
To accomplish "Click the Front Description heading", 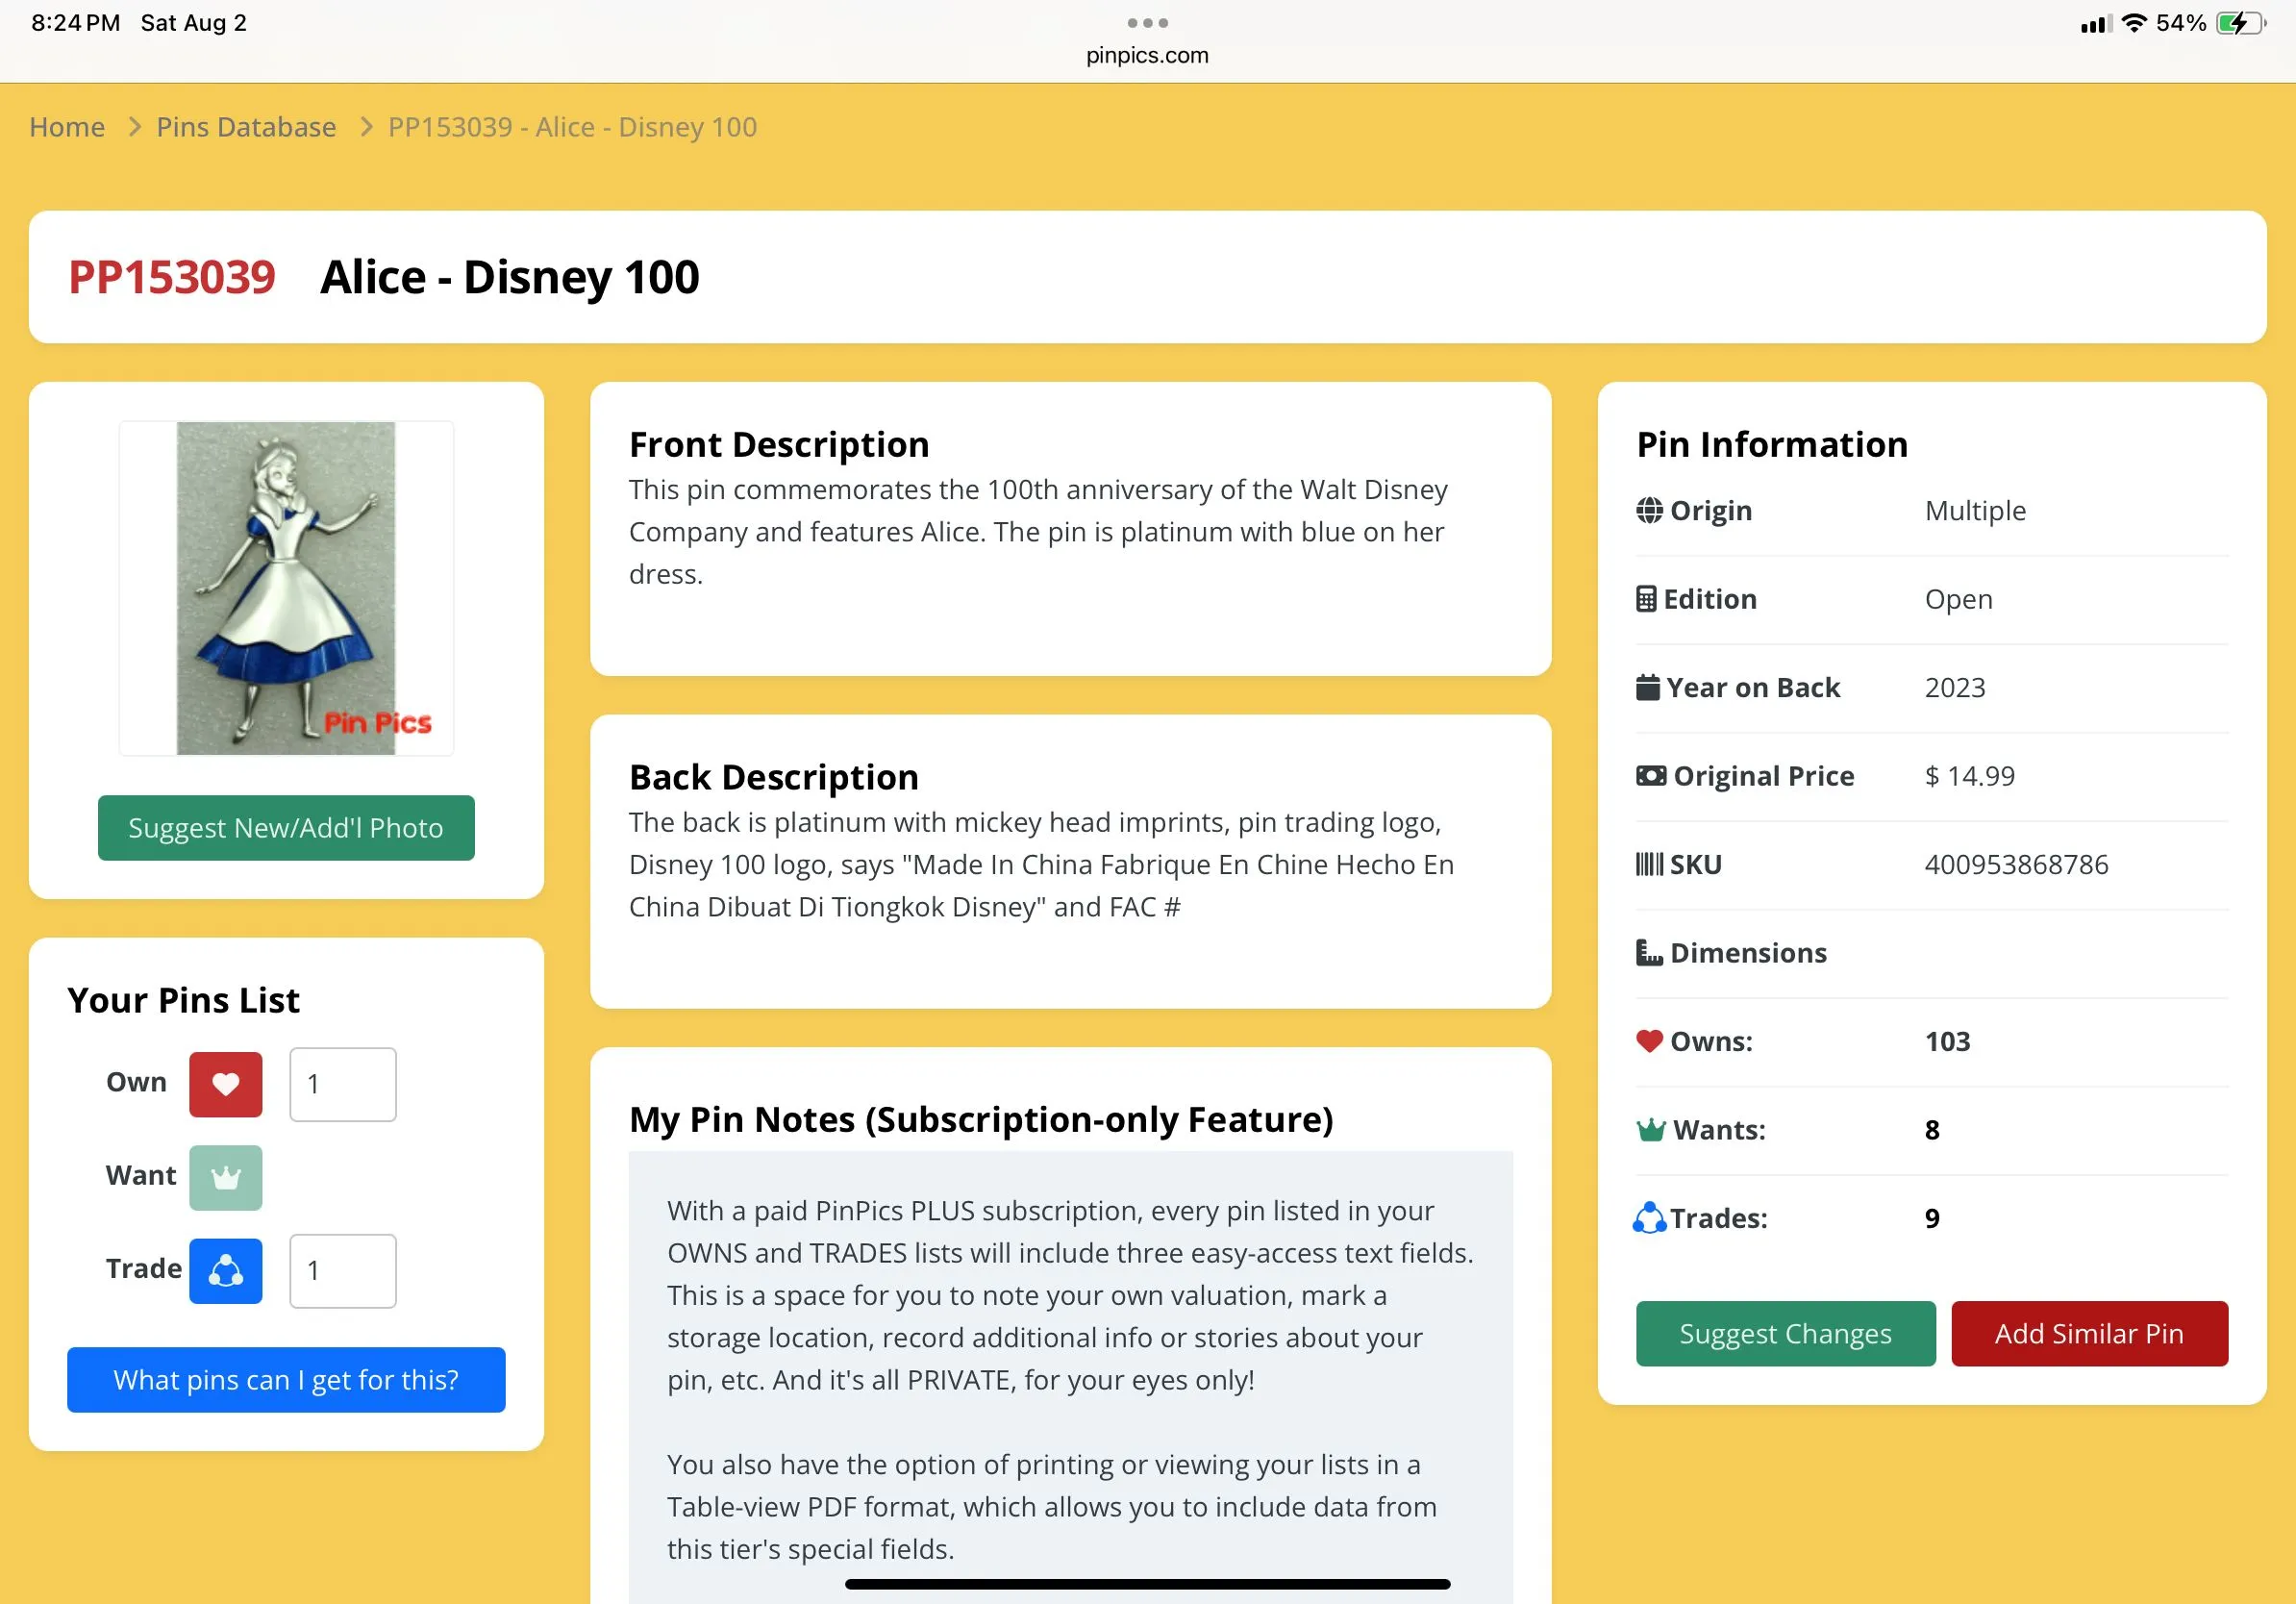I will point(779,444).
